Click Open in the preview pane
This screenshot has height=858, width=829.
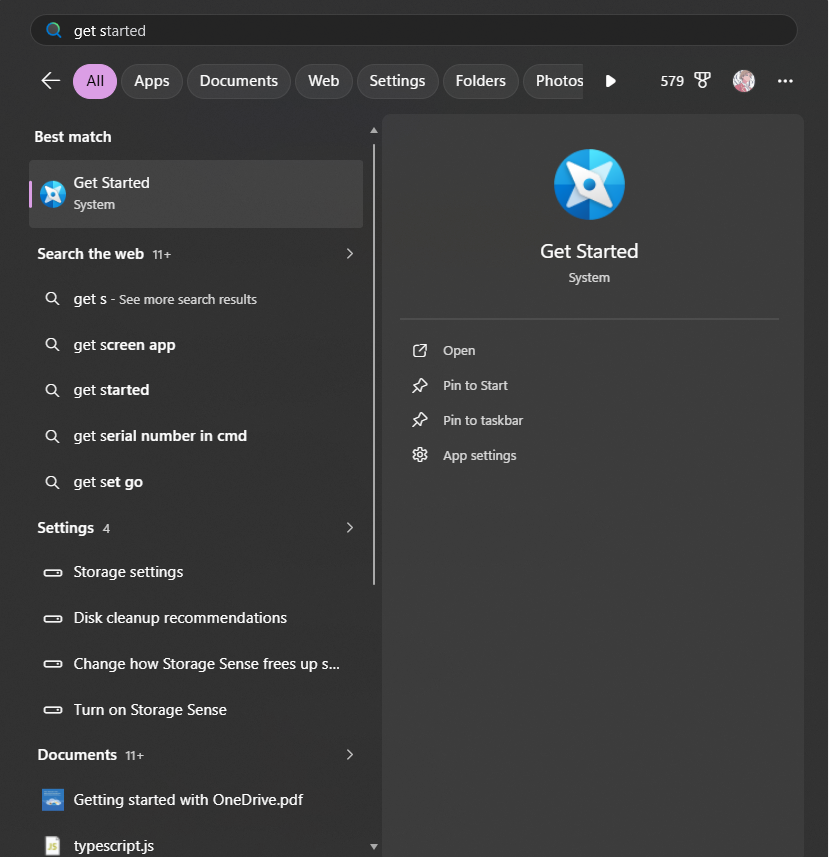(x=459, y=351)
